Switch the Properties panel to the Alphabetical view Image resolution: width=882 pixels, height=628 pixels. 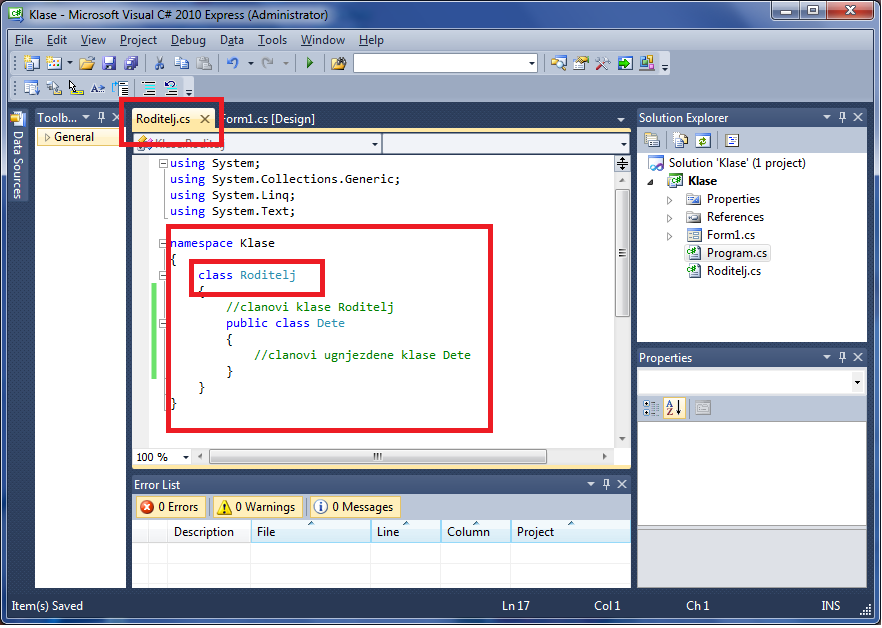pos(674,408)
